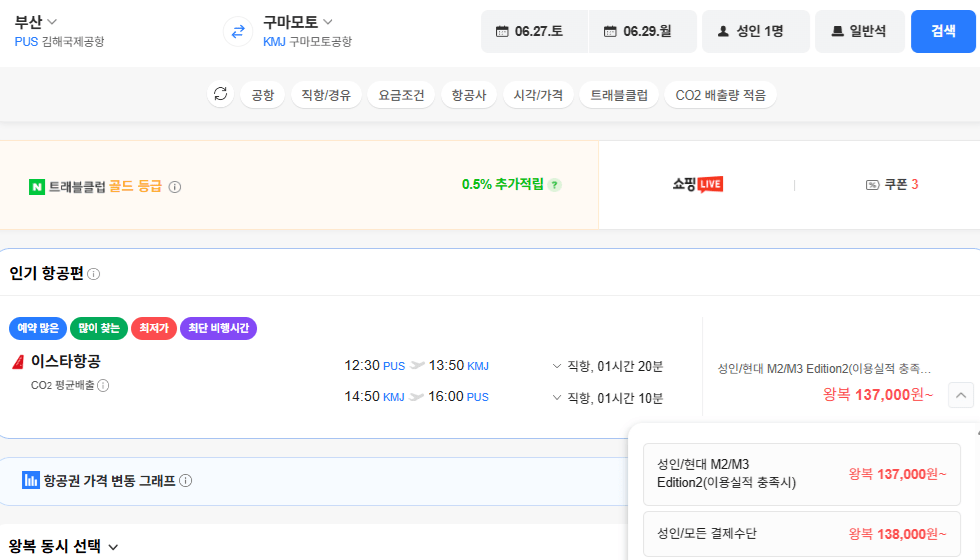Open the 쿠폰 3 coupons link
This screenshot has width=980, height=560.
[x=892, y=184]
